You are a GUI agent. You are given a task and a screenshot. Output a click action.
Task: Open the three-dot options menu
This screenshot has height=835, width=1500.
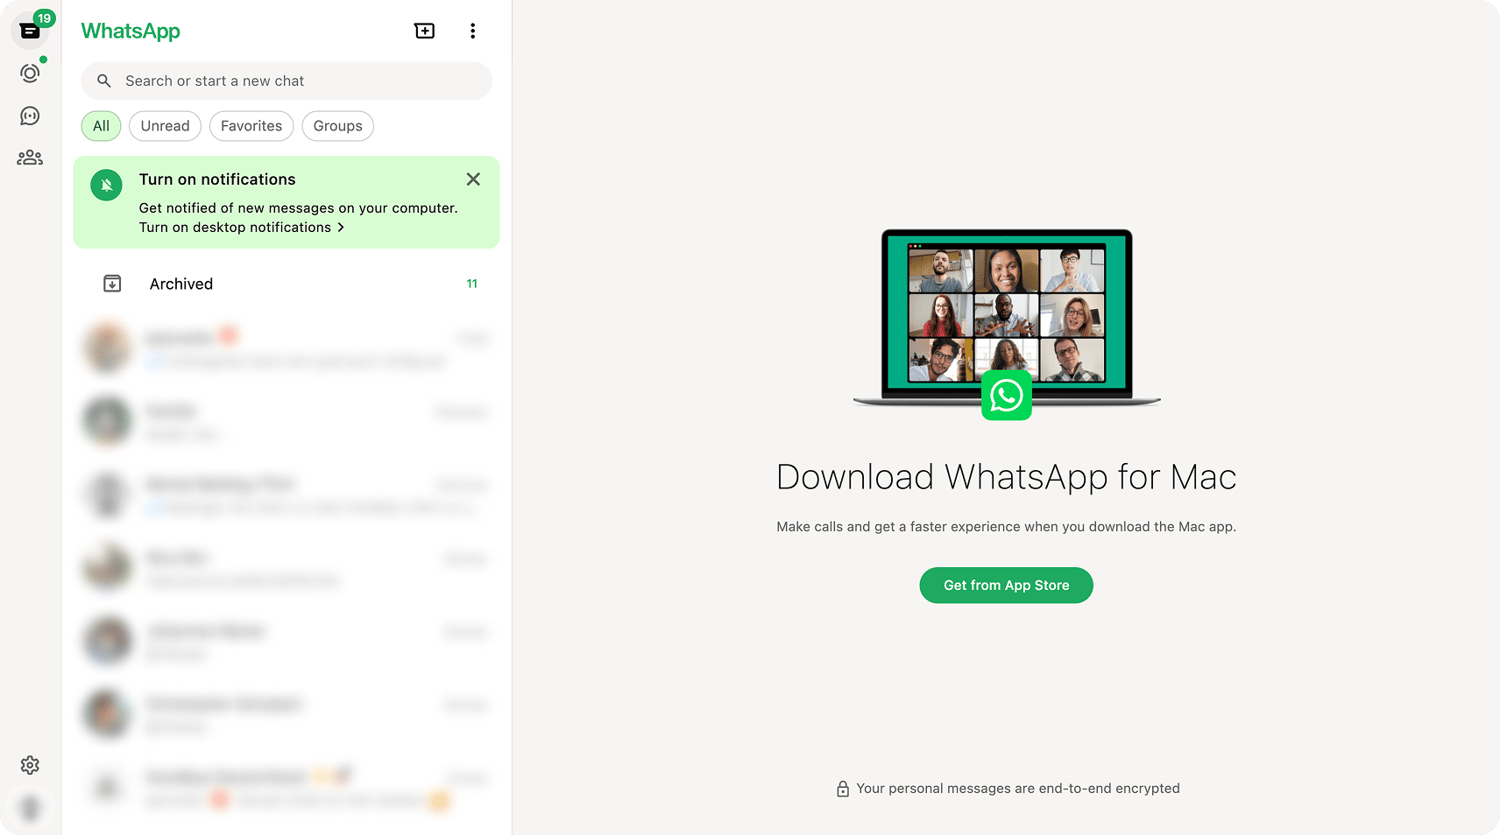[473, 30]
